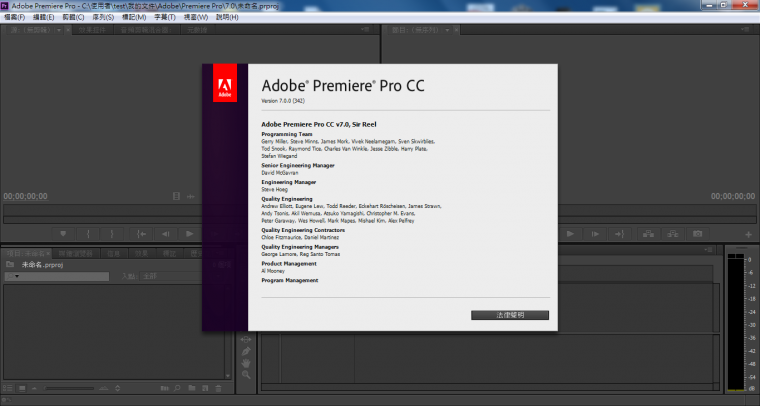760x406 pixels.
Task: Click the Project panel scrollbar down arrow
Action: (x=228, y=376)
